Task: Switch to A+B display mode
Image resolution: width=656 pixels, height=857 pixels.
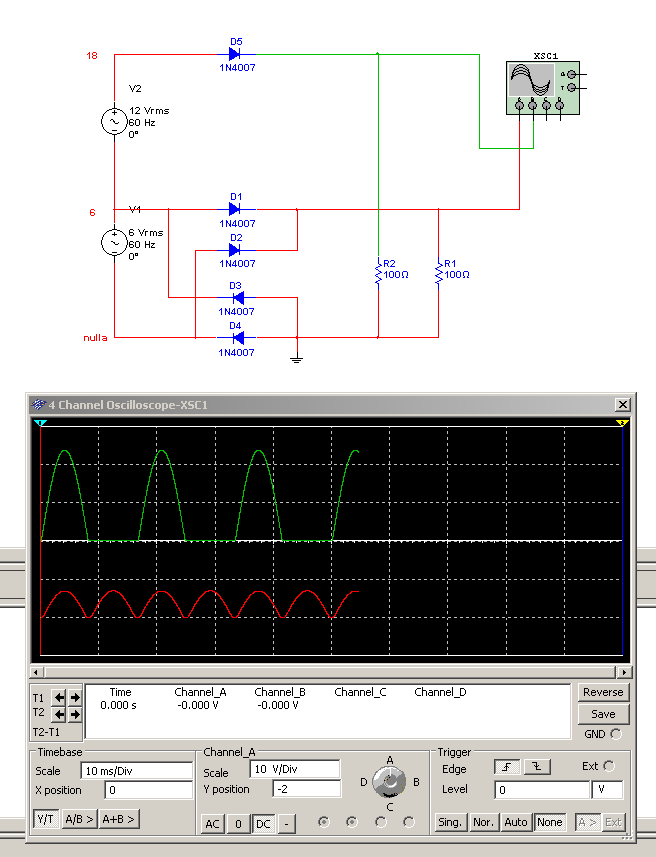Action: (x=119, y=819)
